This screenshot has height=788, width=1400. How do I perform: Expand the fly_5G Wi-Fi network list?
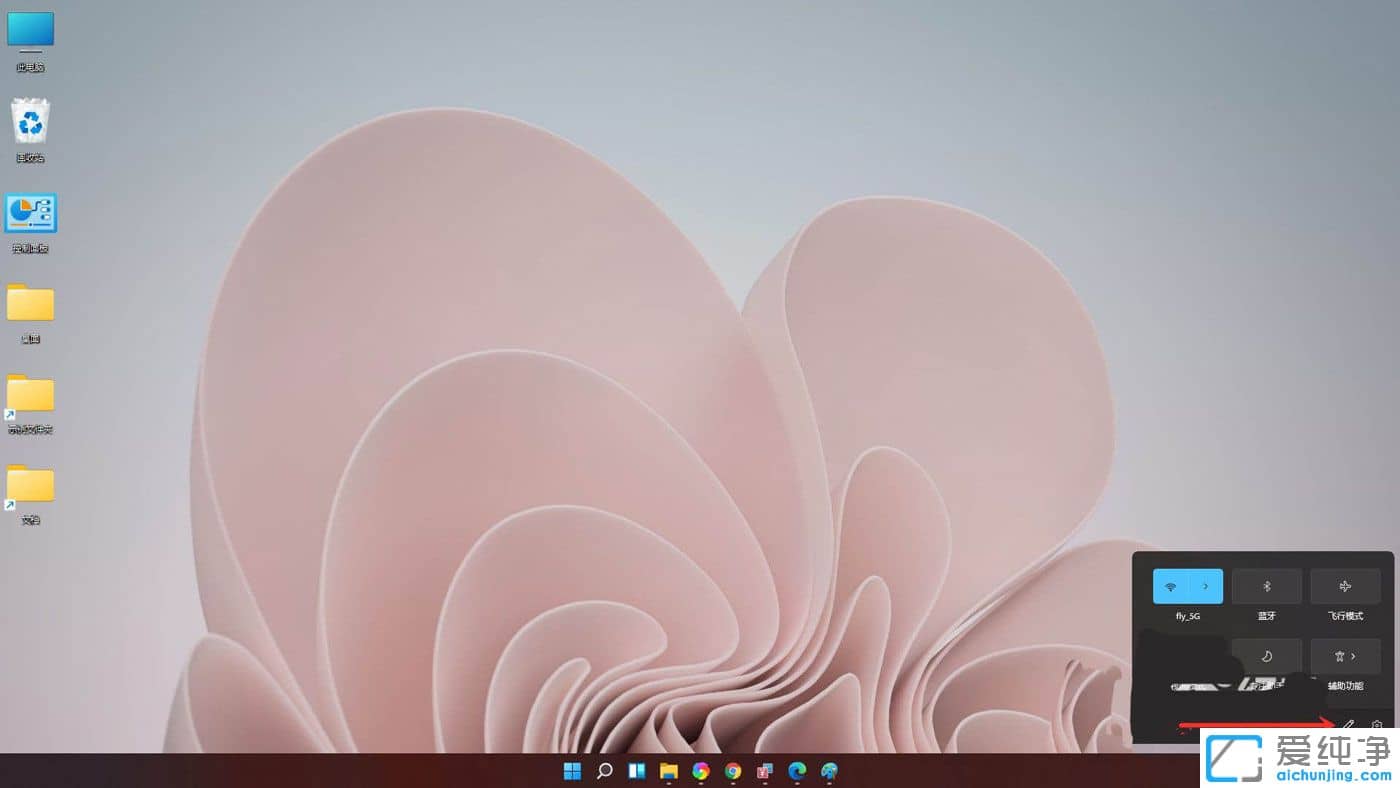(x=1205, y=586)
